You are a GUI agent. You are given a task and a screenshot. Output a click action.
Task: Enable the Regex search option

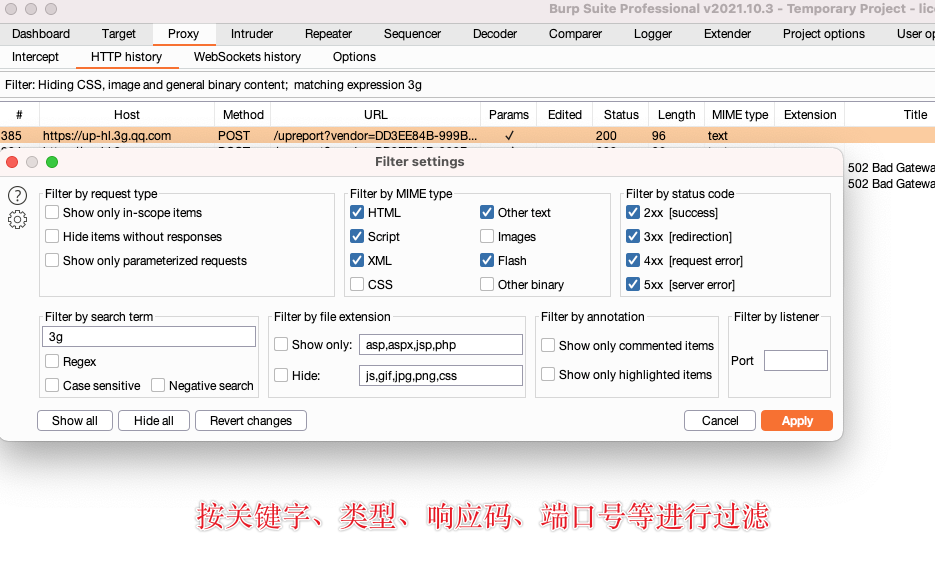click(52, 361)
